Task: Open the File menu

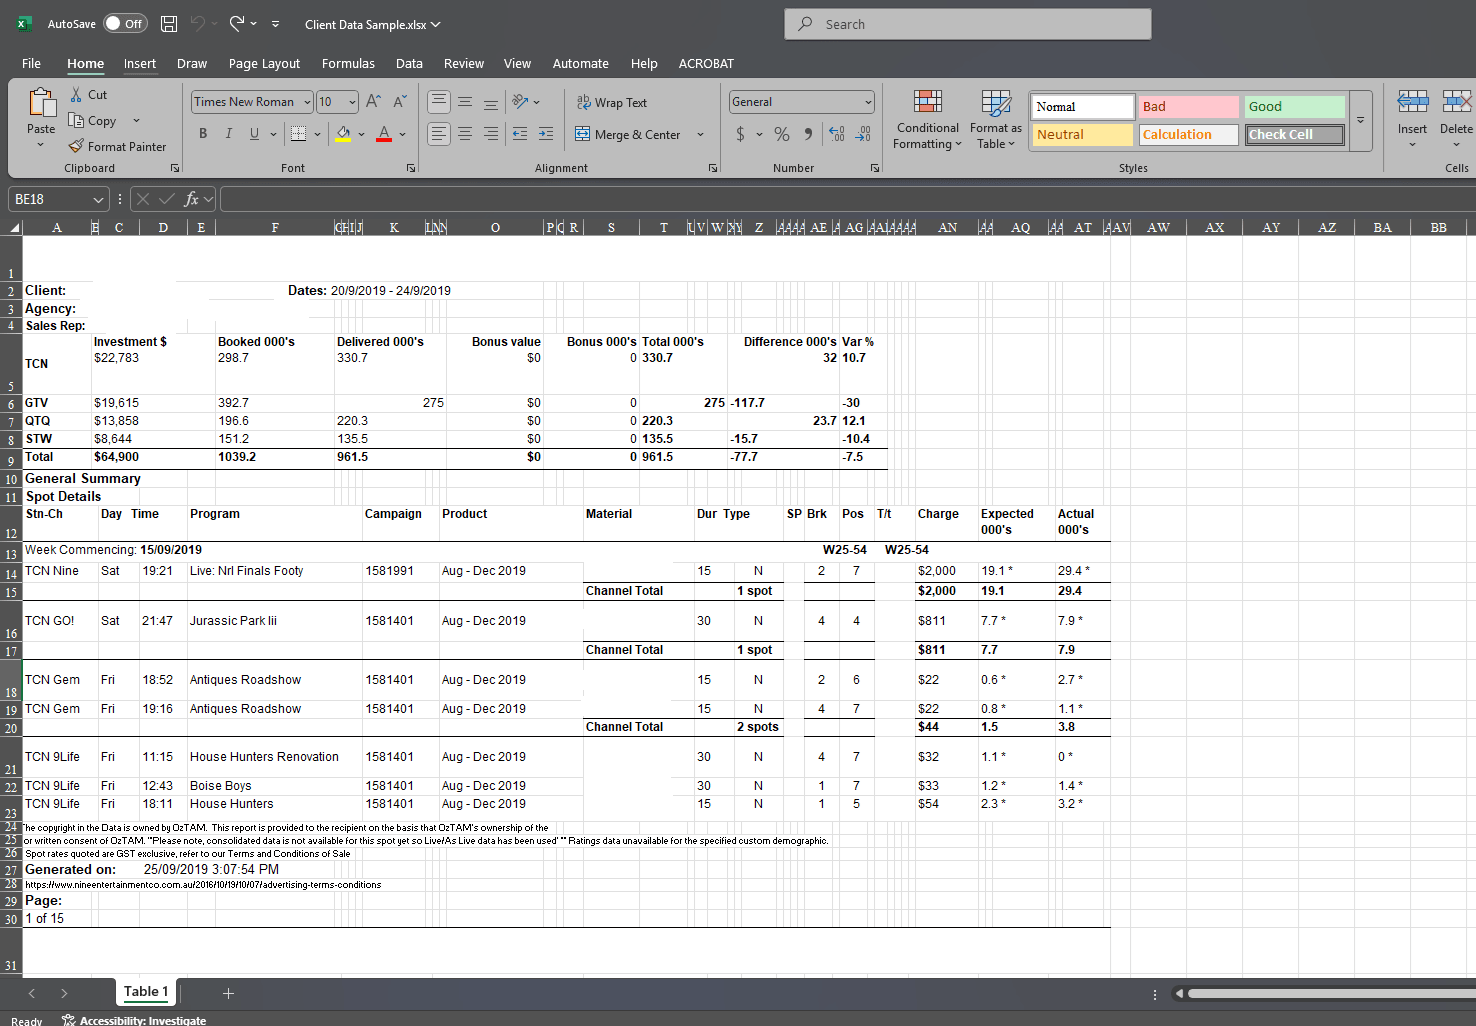Action: tap(31, 63)
